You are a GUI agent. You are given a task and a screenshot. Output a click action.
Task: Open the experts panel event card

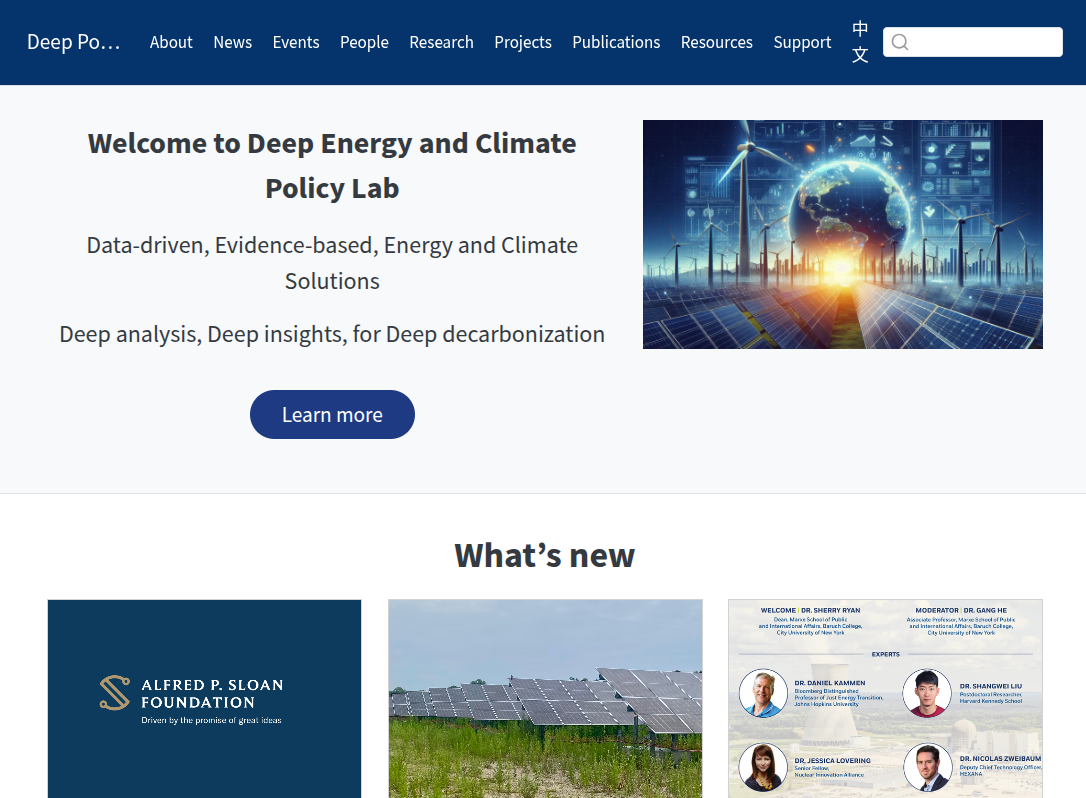pos(885,698)
